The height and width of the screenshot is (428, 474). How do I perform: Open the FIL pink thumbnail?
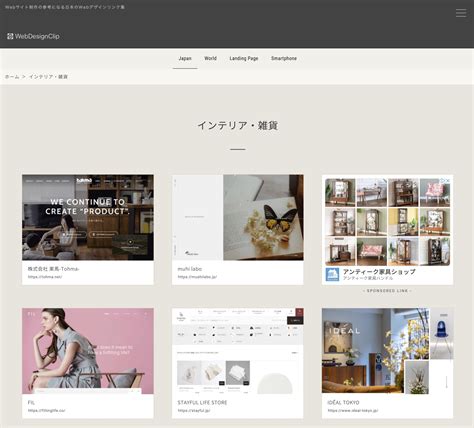88,351
